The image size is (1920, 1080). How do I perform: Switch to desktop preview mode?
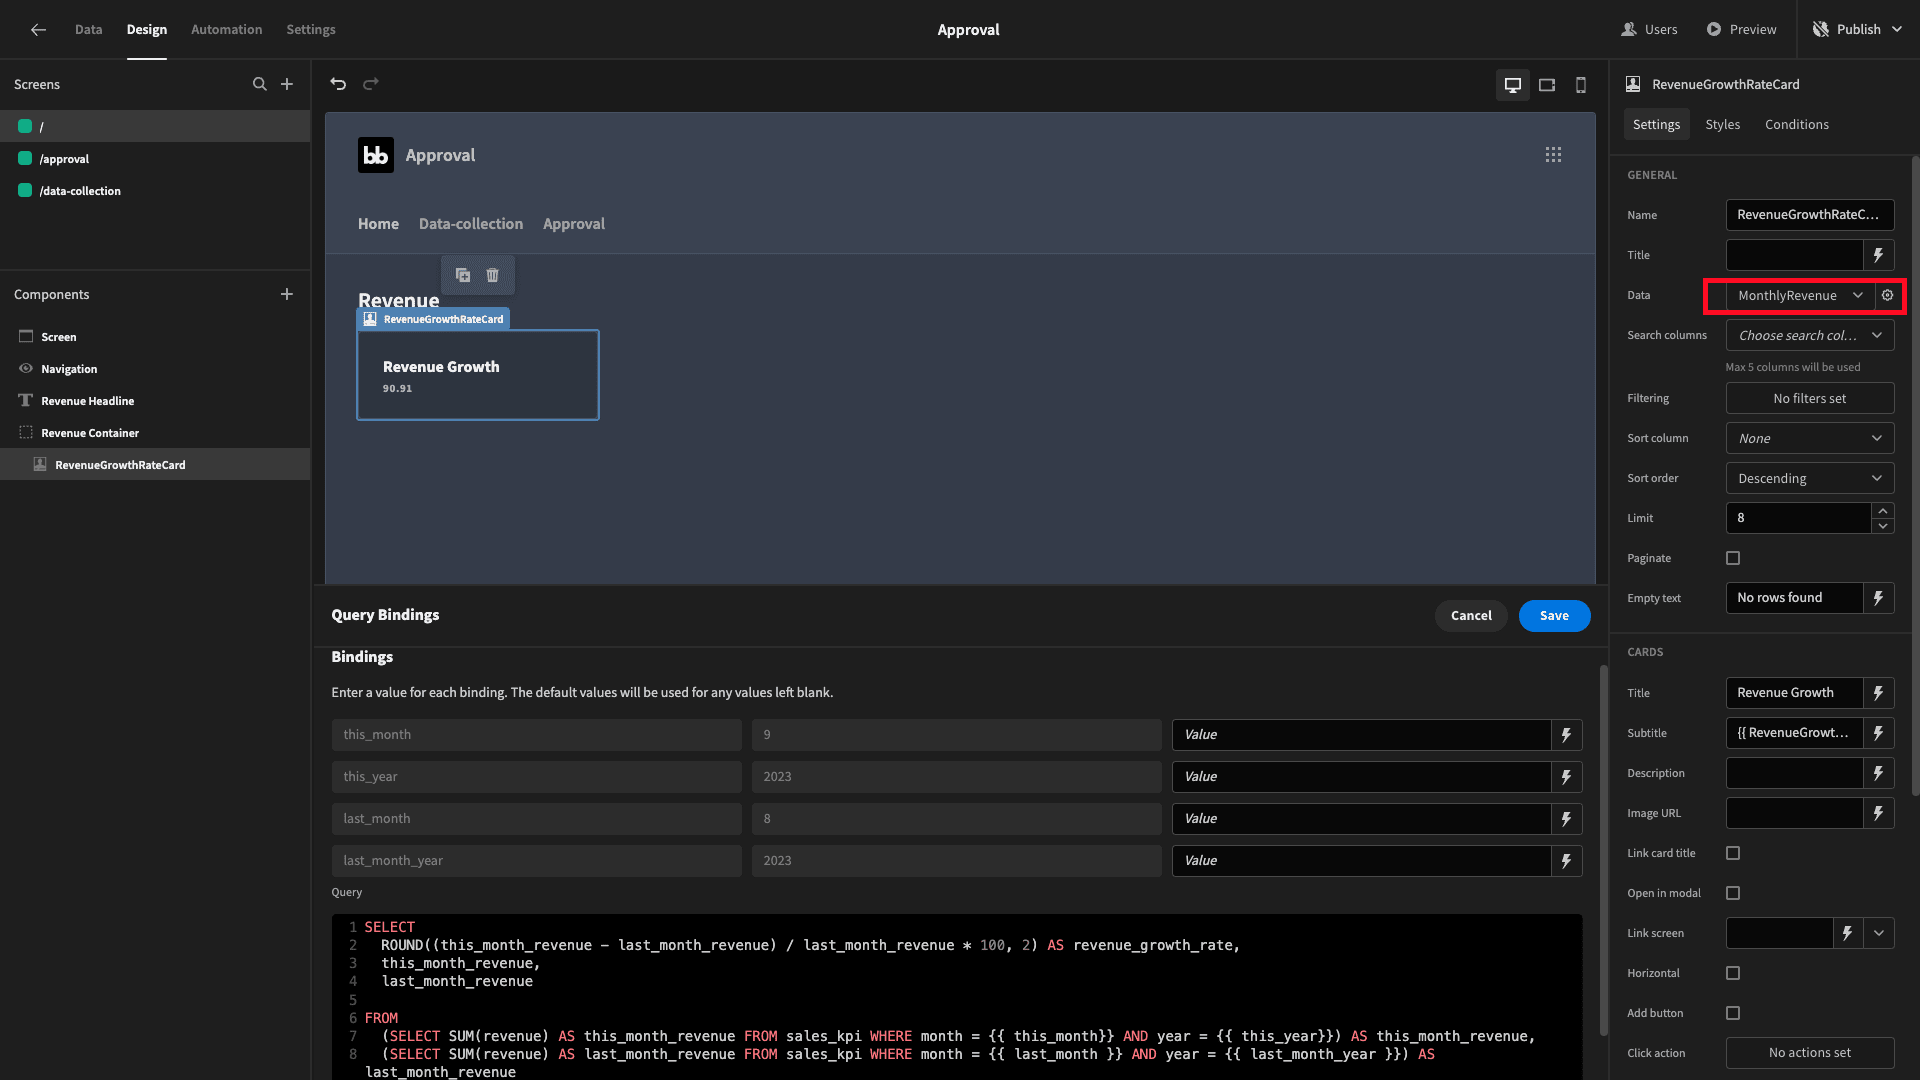[x=1513, y=85]
